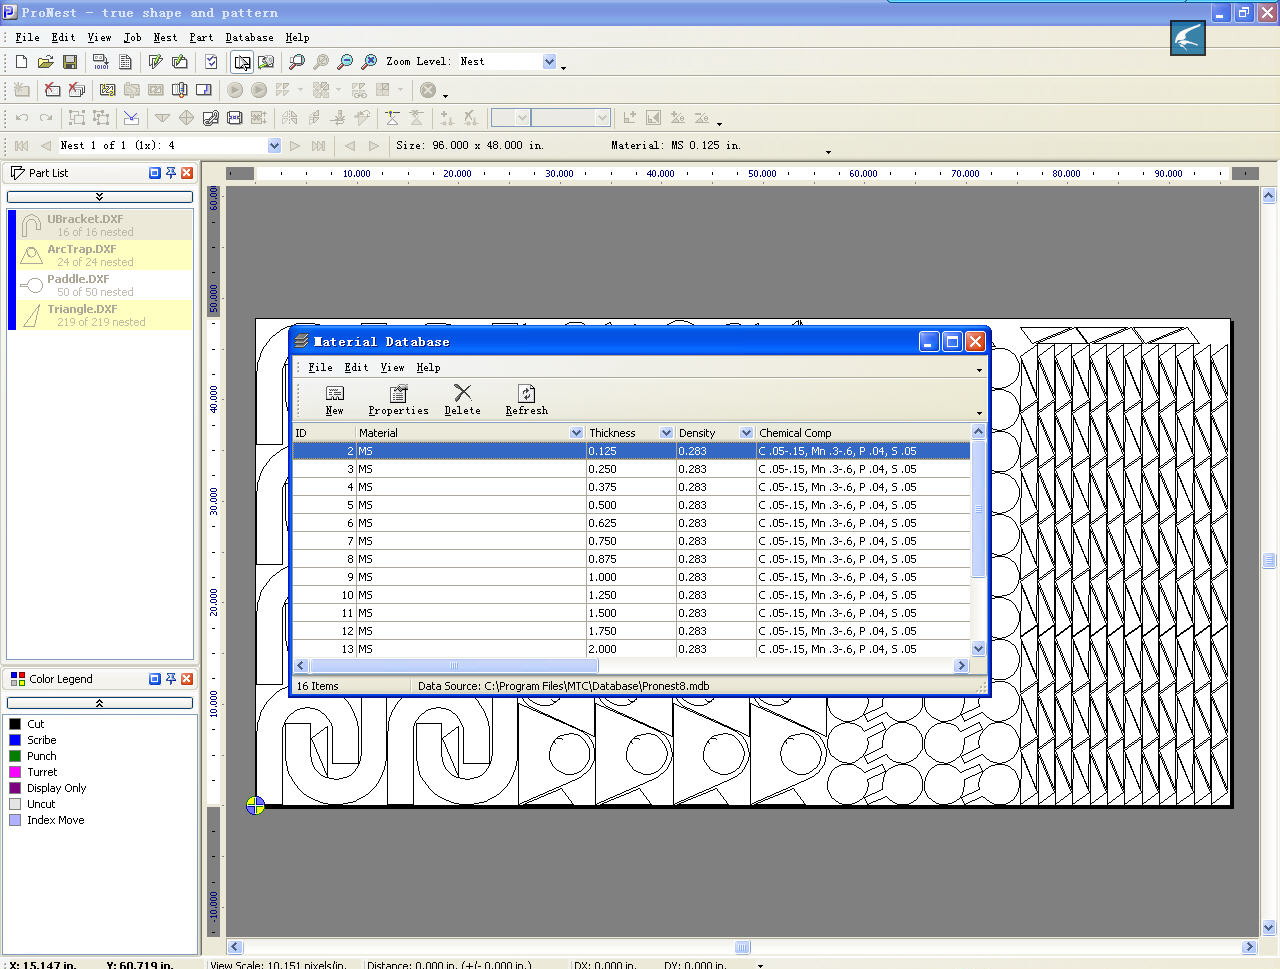Click New icon in Material Database toolbar
This screenshot has height=969, width=1280.
(x=335, y=400)
